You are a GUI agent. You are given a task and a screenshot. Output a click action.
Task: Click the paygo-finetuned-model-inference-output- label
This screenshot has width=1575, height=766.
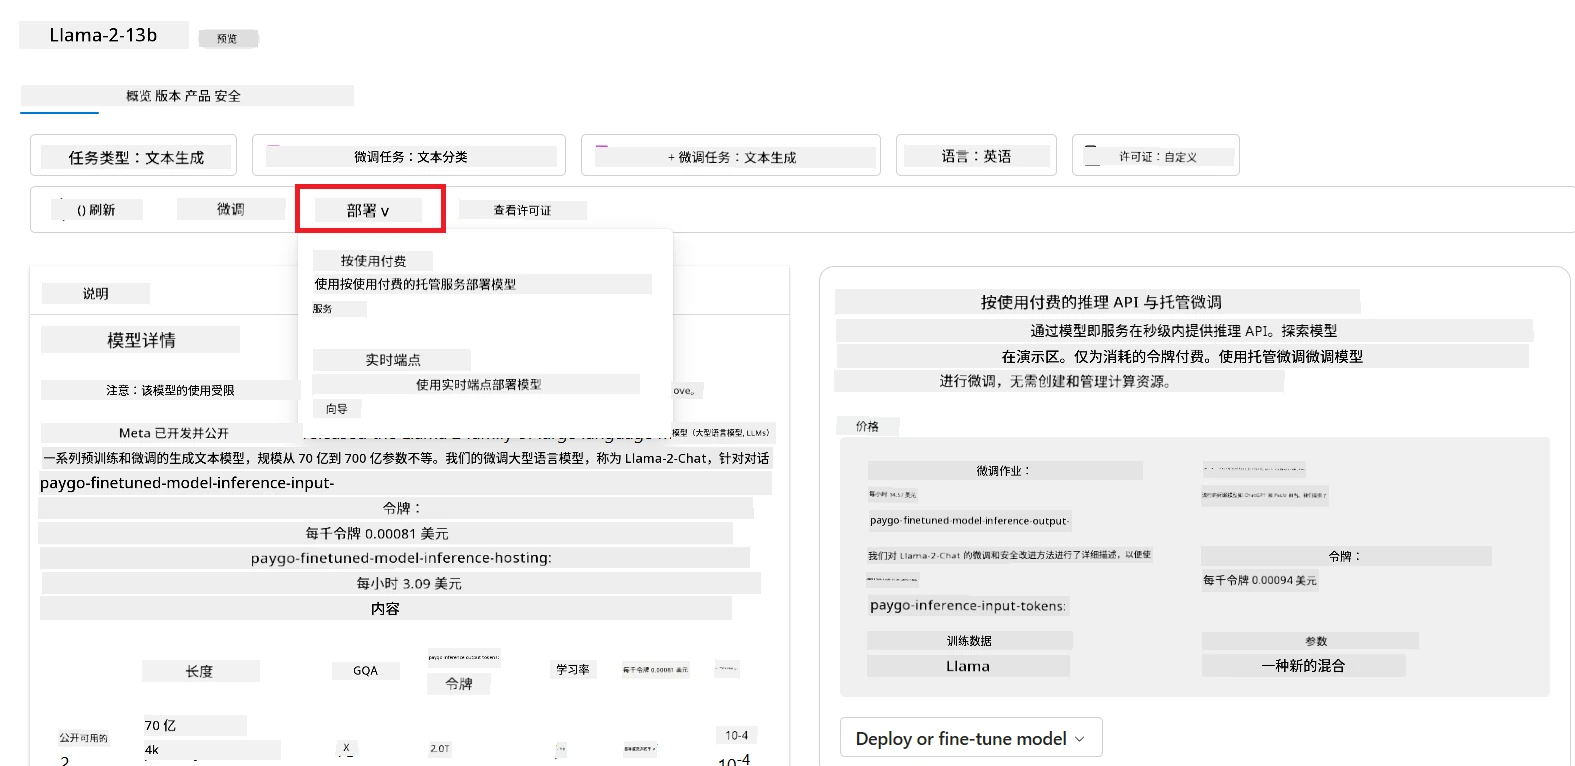(x=969, y=520)
